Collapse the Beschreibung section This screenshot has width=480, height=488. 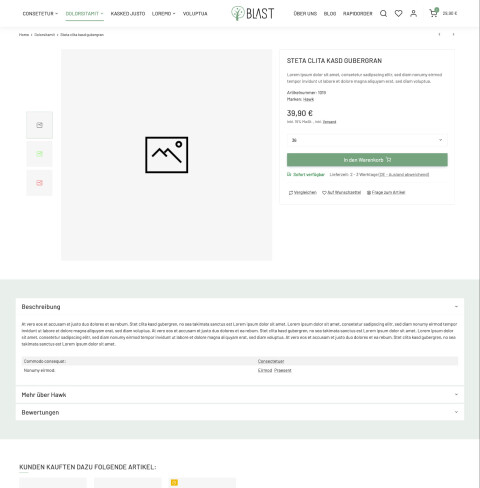240,307
